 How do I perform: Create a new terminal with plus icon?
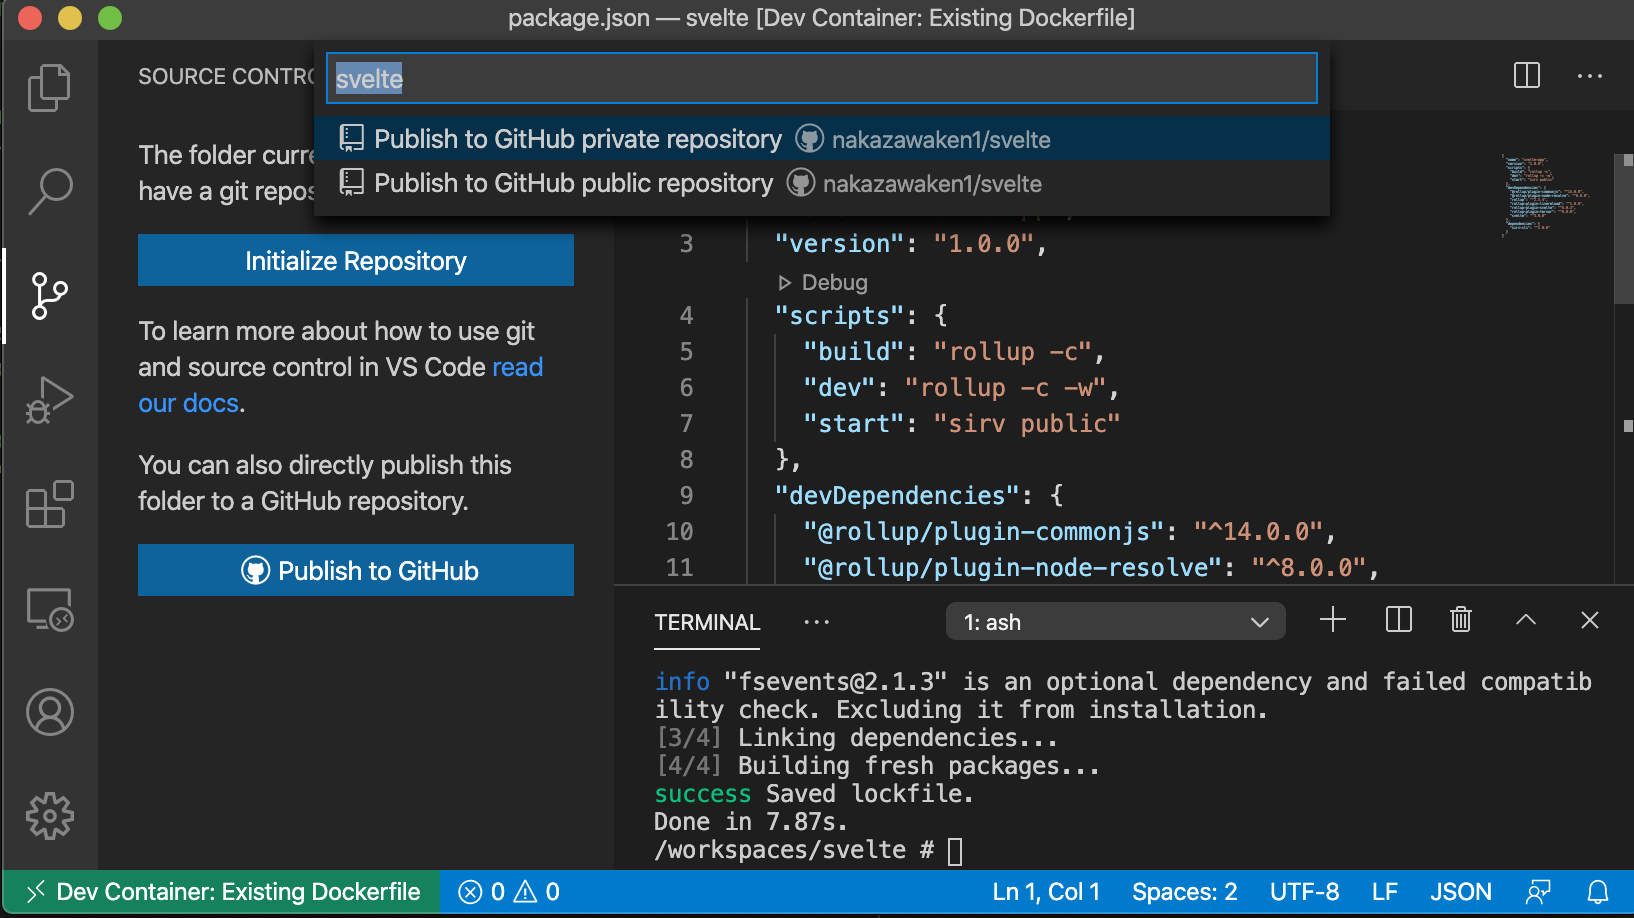(x=1333, y=620)
